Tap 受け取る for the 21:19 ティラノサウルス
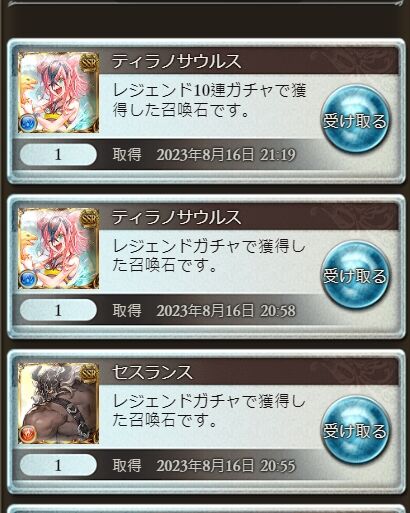 tap(355, 119)
